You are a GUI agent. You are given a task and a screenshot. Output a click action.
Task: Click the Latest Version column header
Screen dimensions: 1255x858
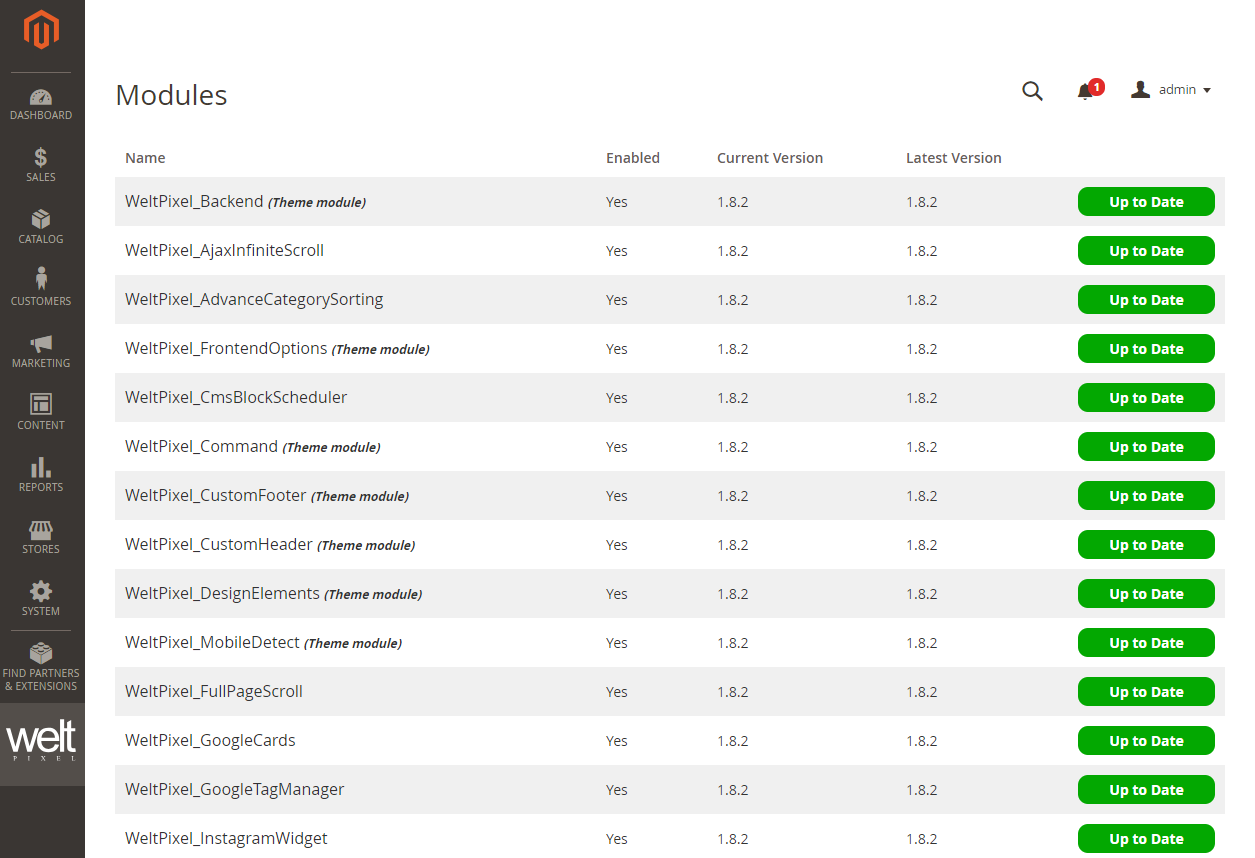click(x=954, y=158)
